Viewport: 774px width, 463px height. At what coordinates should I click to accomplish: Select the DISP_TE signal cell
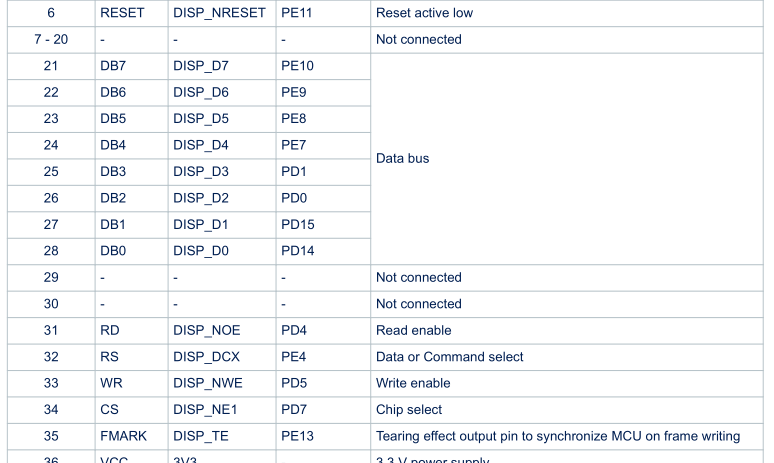[222, 436]
